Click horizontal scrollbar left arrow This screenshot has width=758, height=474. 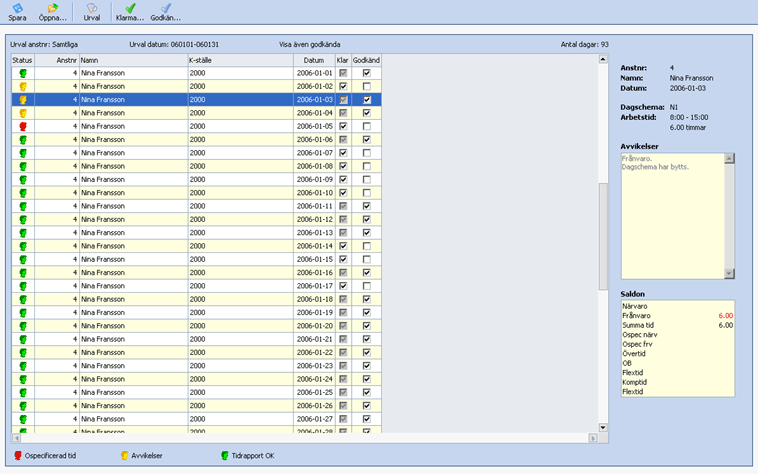(16, 438)
